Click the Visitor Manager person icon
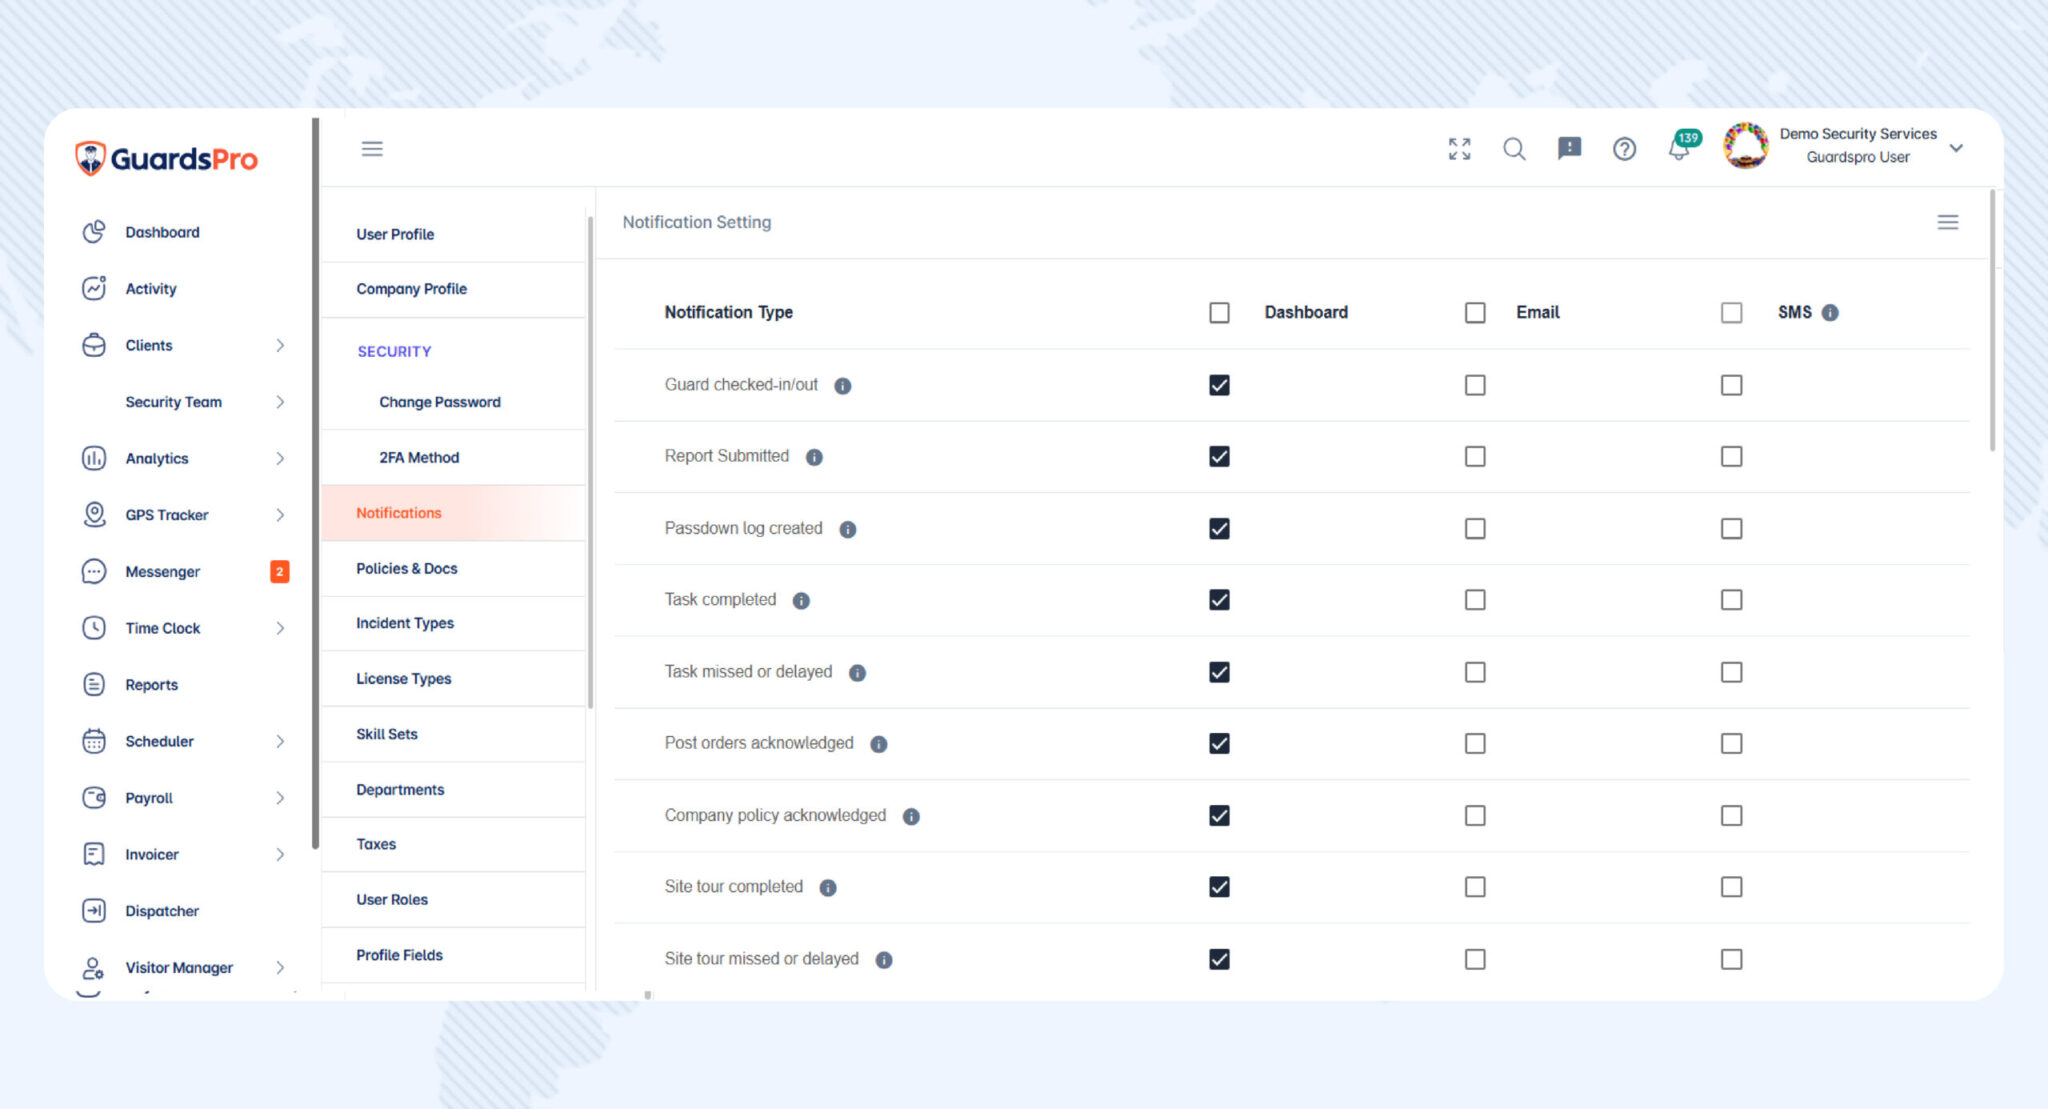Image resolution: width=2048 pixels, height=1109 pixels. pos(93,967)
